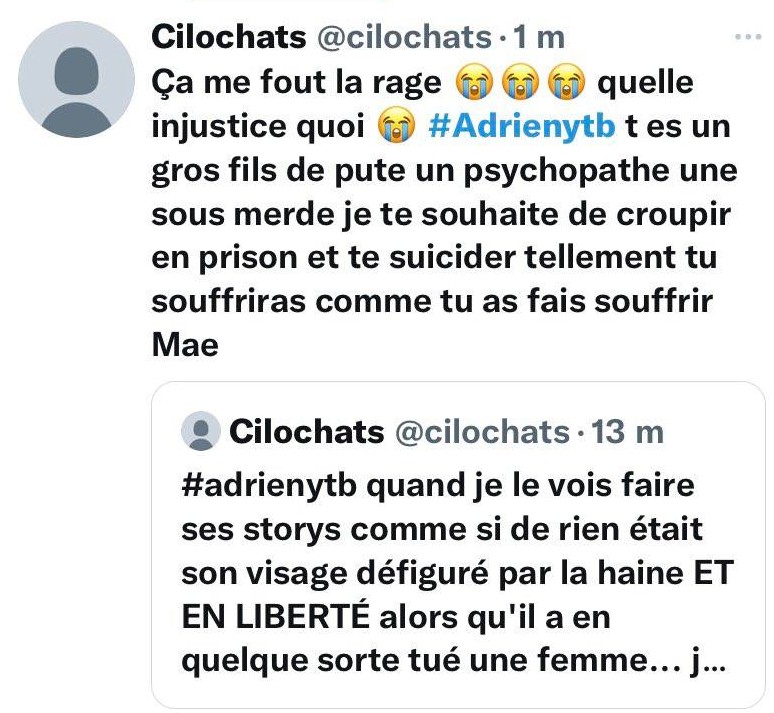
Task: Click '#adrienytb' text in the quoted tweet
Action: (x=269, y=486)
